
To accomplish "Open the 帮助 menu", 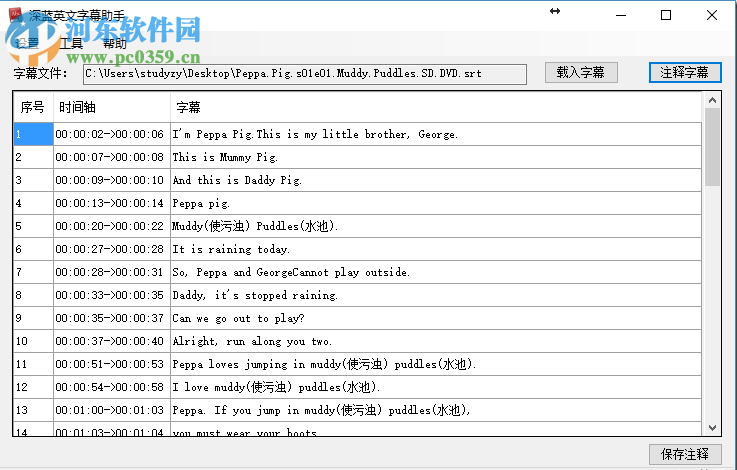I will pyautogui.click(x=115, y=43).
